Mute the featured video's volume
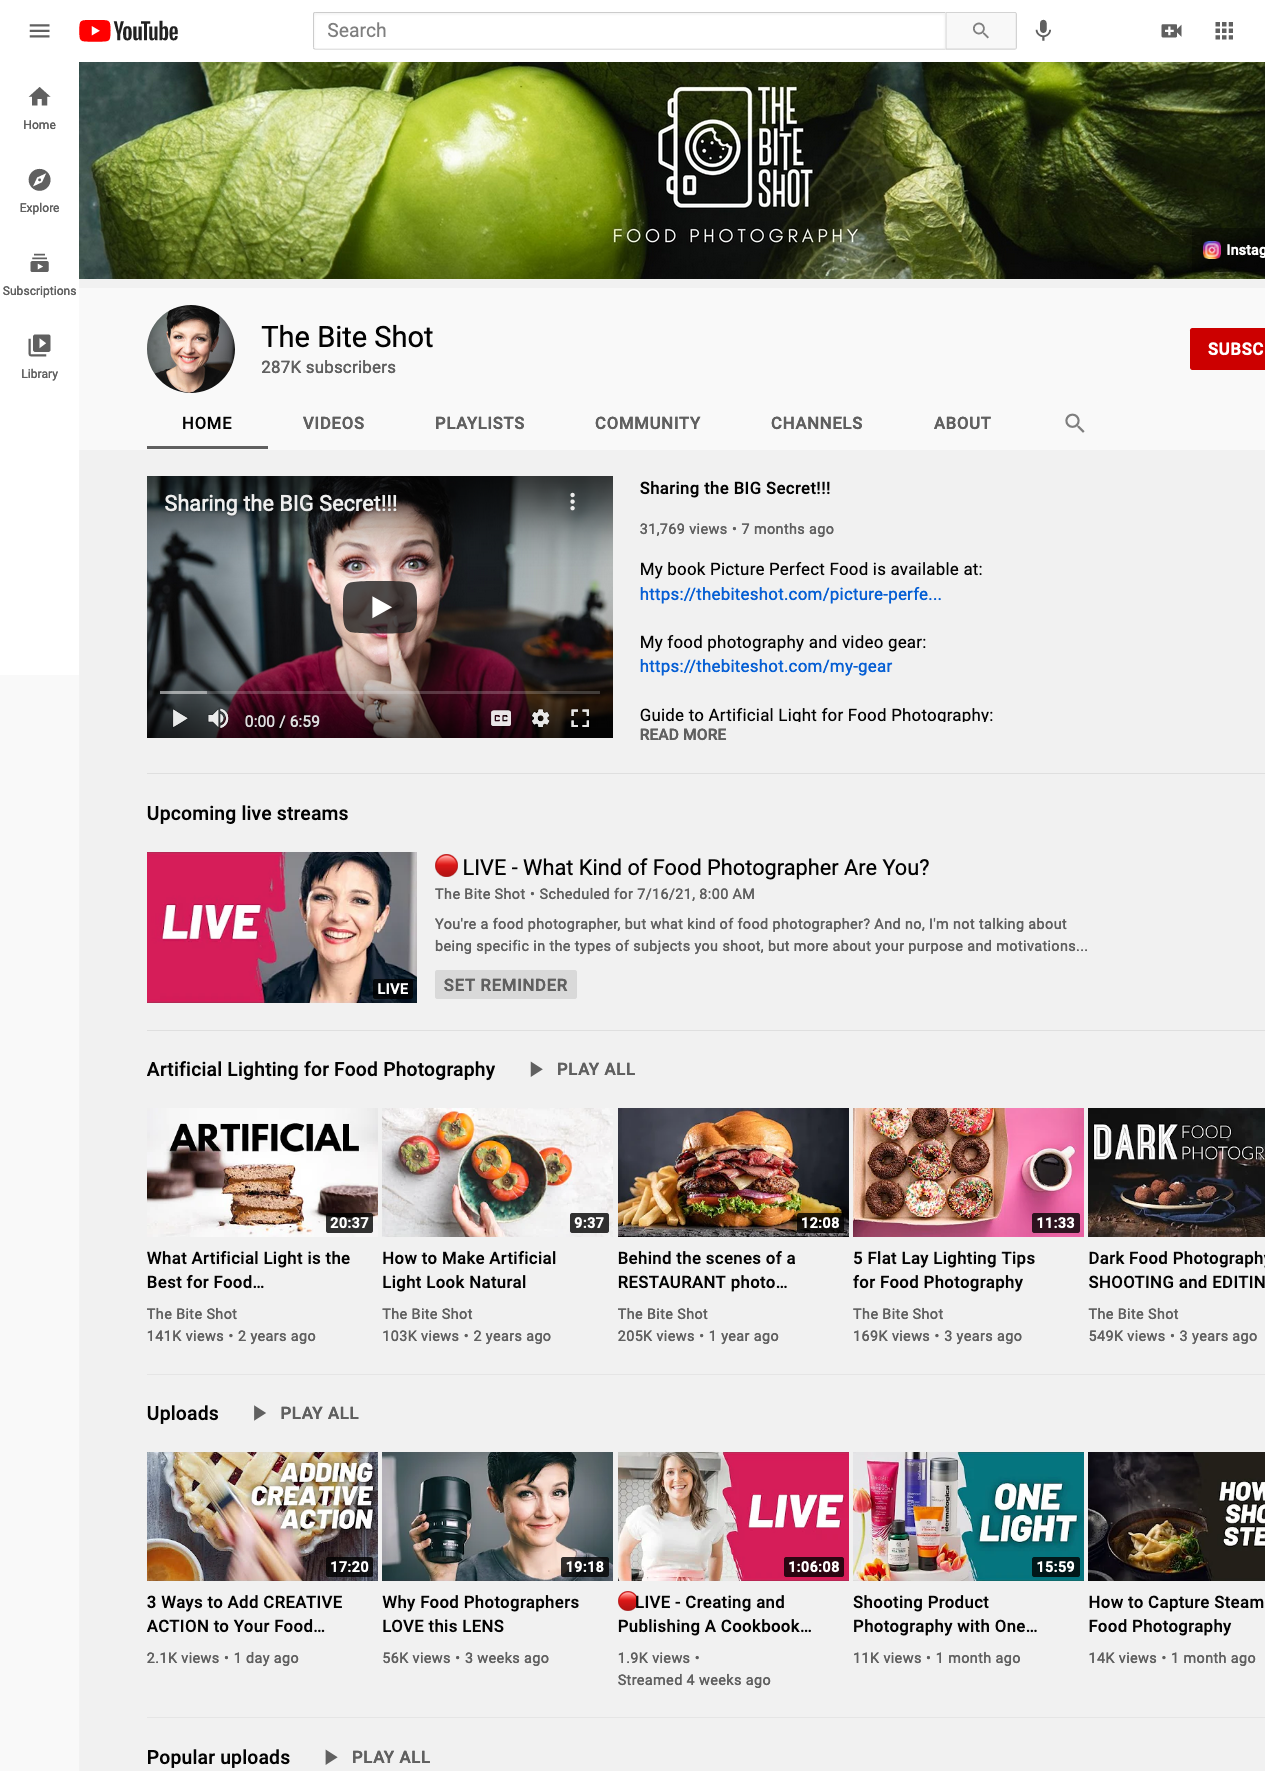This screenshot has width=1265, height=1771. (218, 719)
